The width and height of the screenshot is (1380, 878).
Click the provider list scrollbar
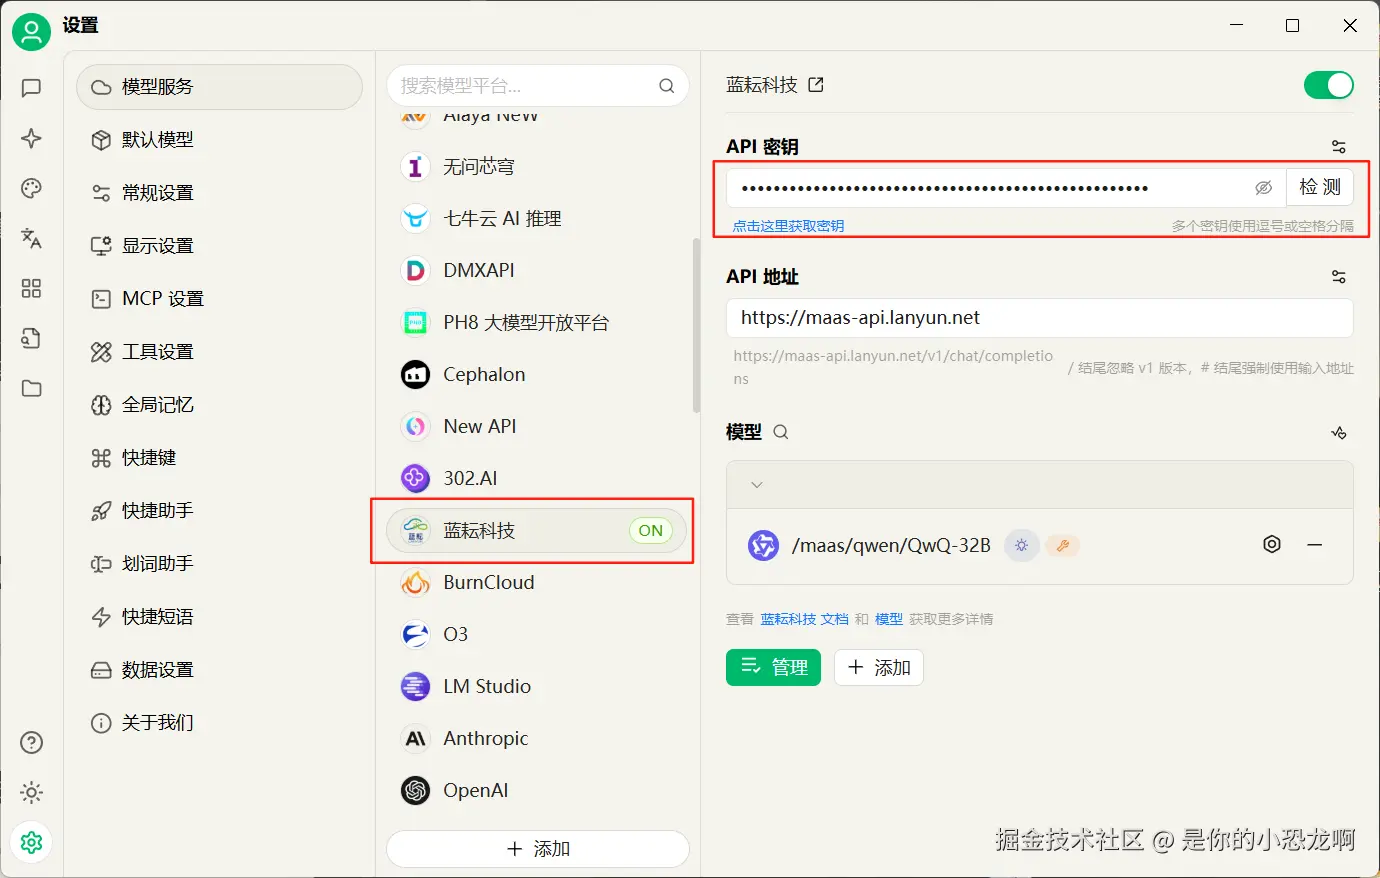click(x=696, y=325)
